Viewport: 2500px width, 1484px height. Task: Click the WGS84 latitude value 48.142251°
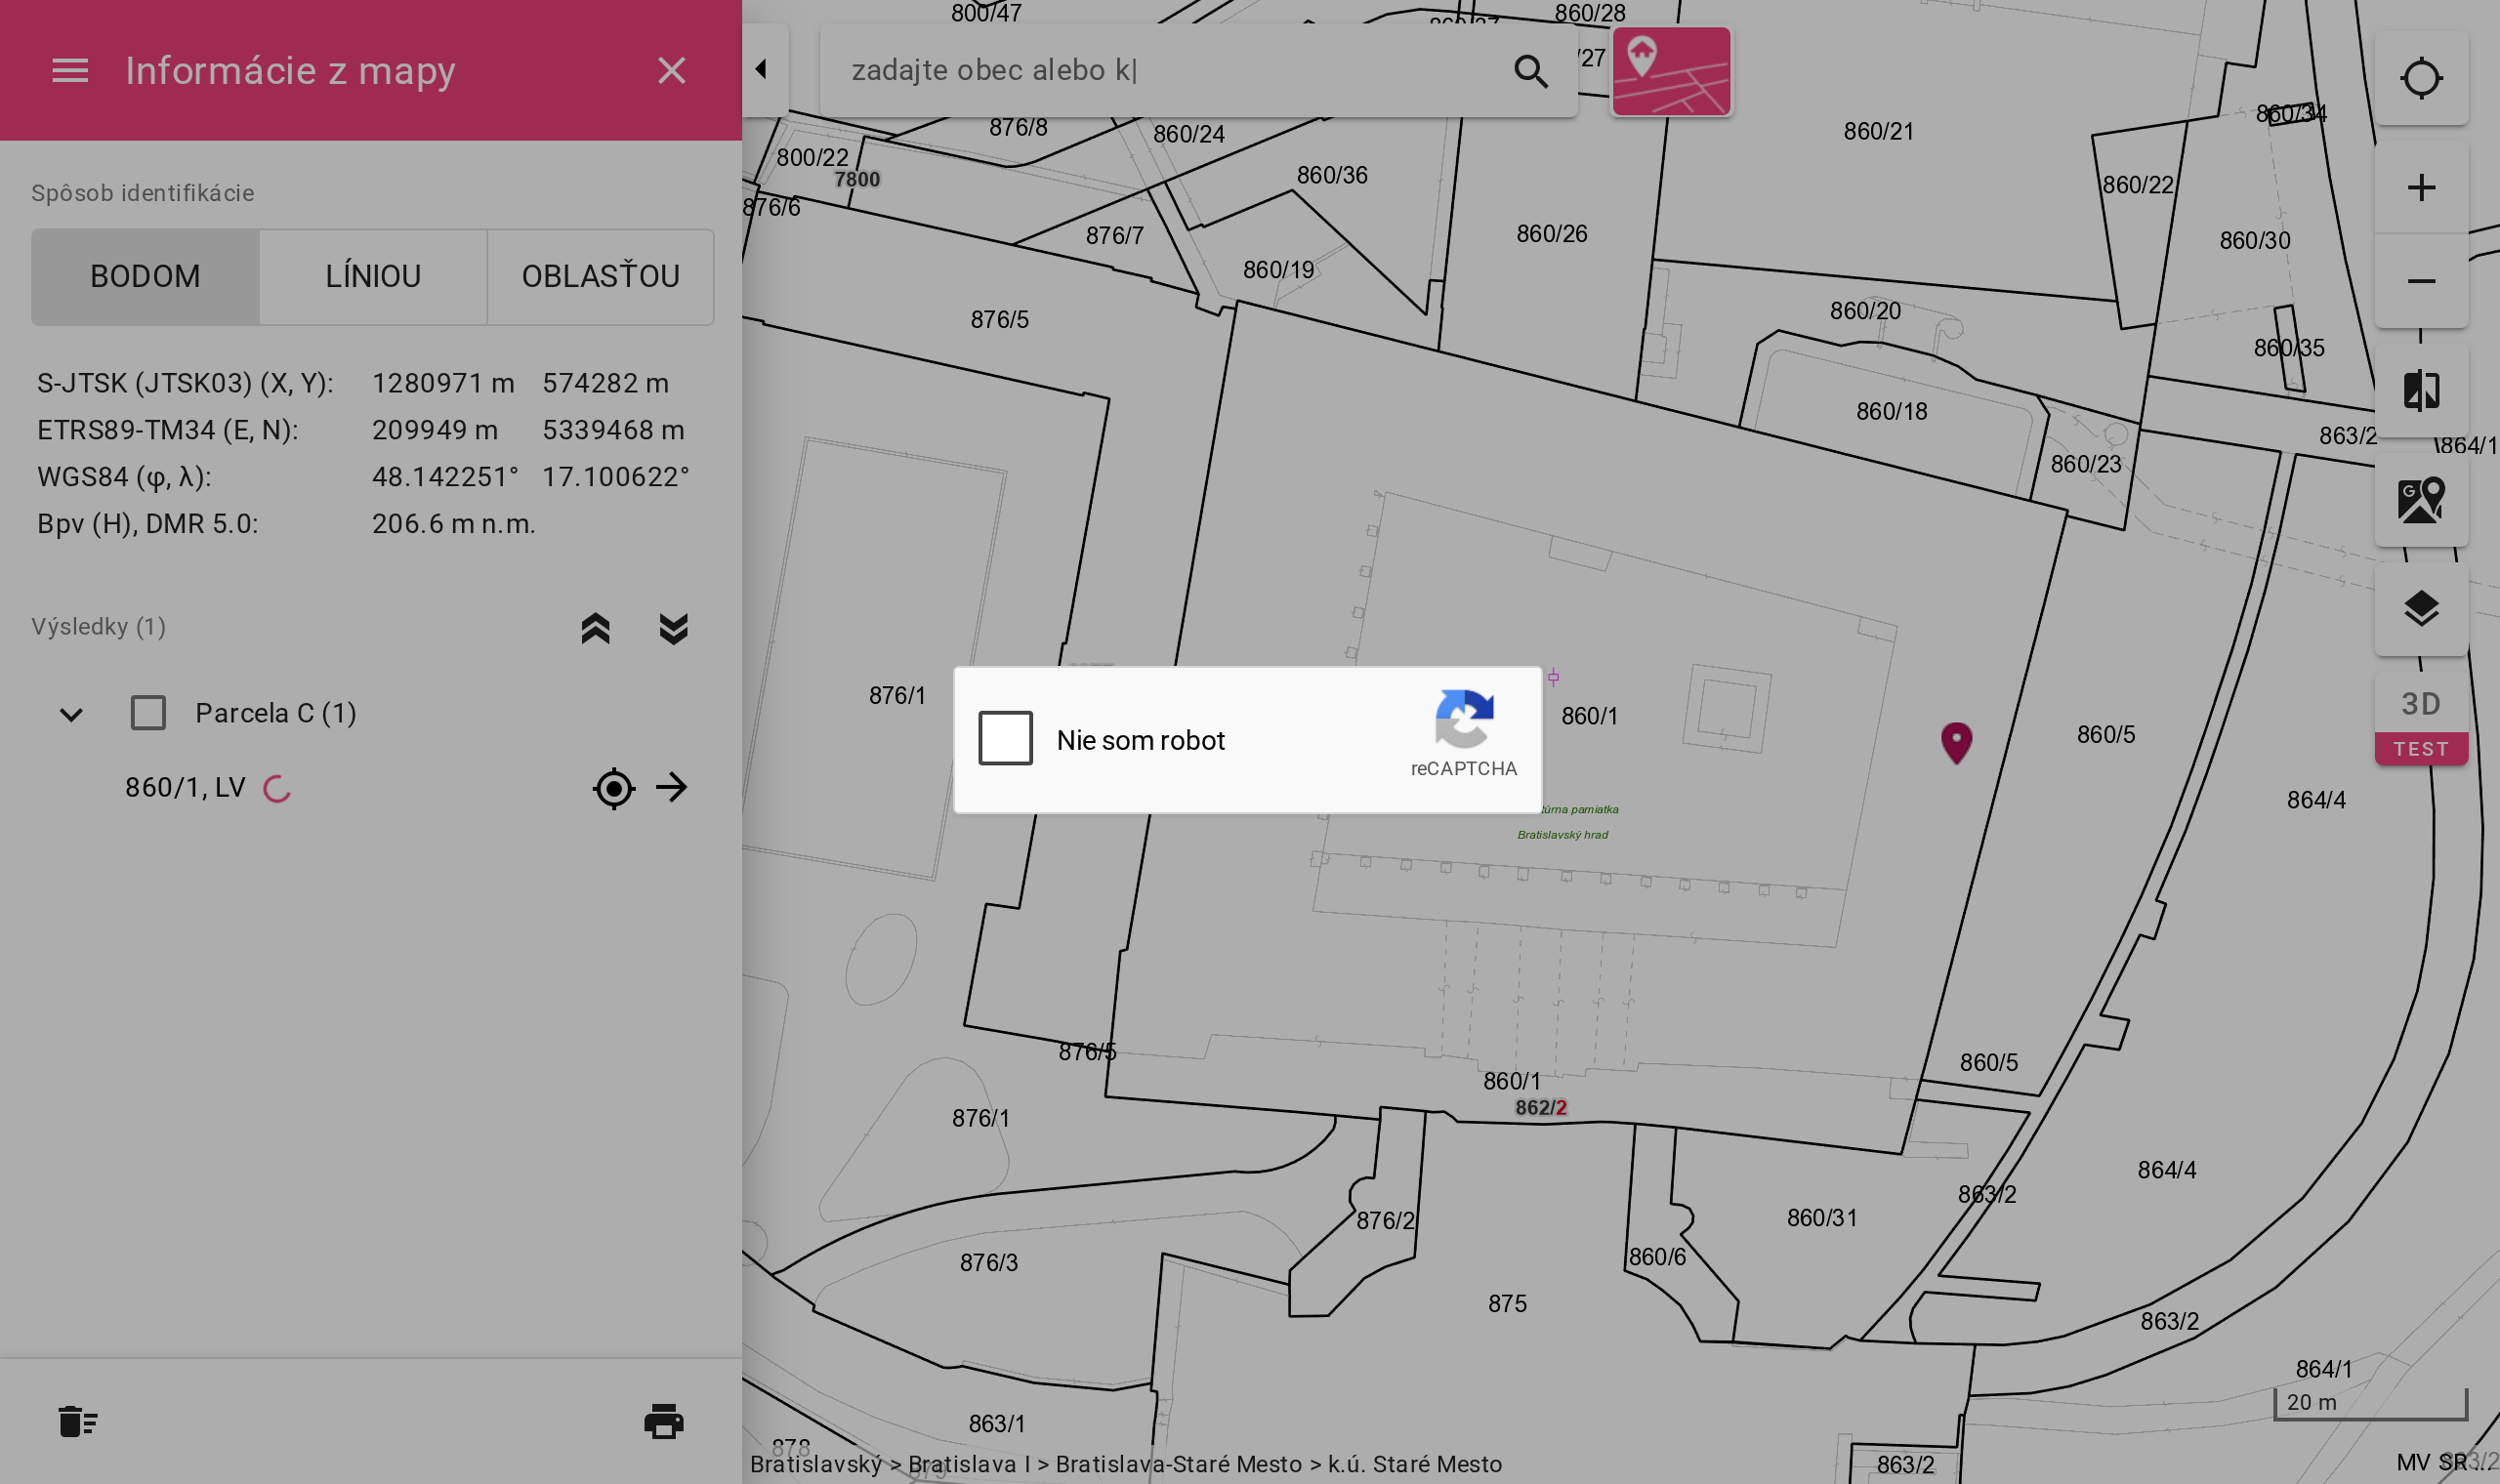(445, 477)
